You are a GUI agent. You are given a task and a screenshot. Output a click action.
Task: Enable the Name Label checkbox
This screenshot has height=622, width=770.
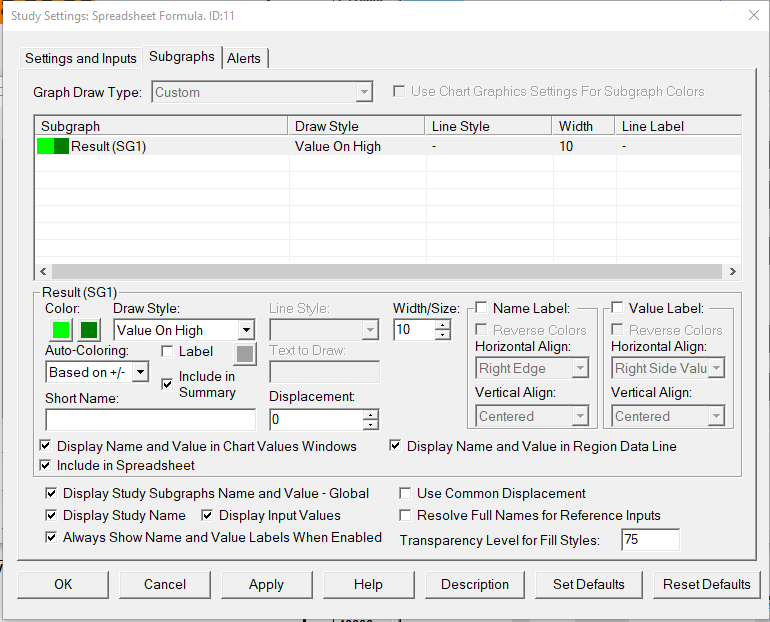pos(482,308)
